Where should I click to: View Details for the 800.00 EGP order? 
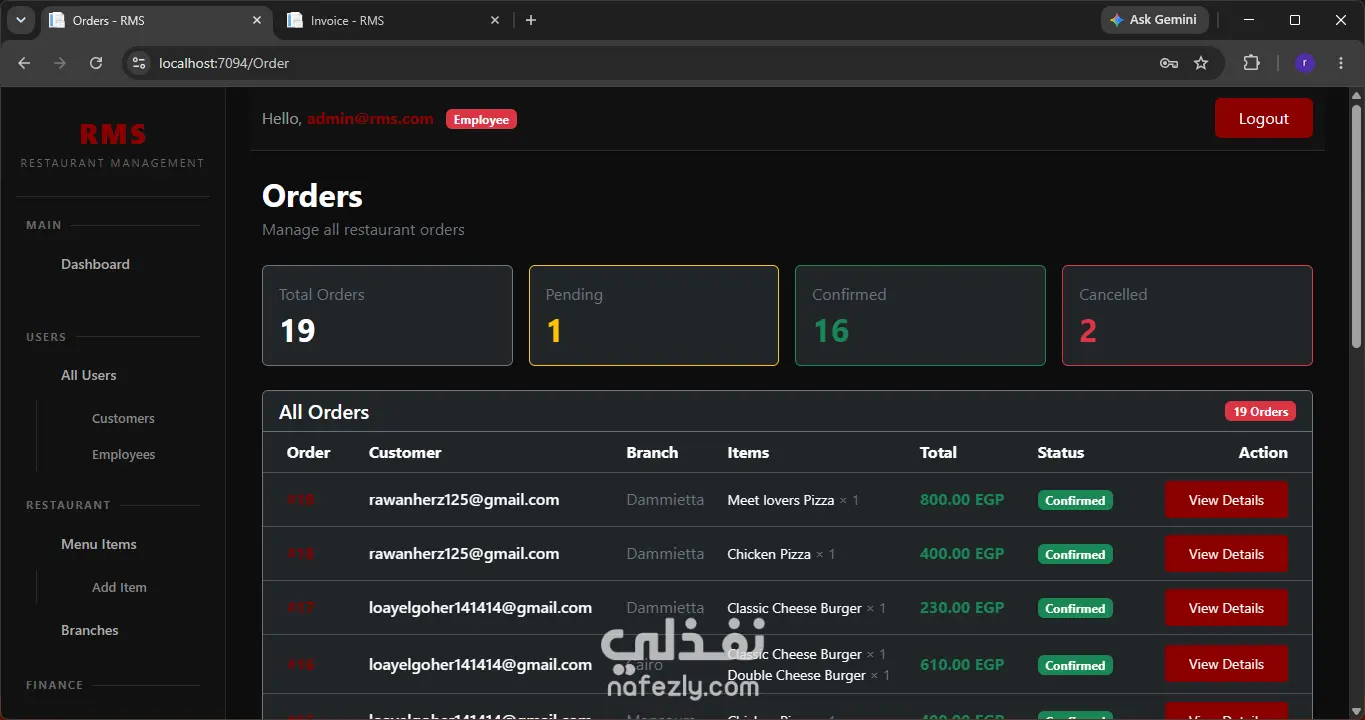coord(1226,500)
